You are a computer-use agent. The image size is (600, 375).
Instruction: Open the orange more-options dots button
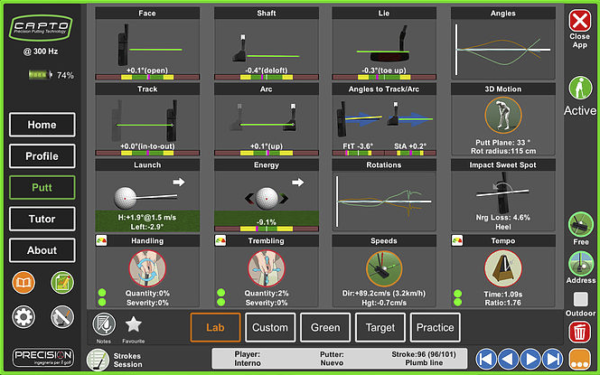(x=580, y=360)
